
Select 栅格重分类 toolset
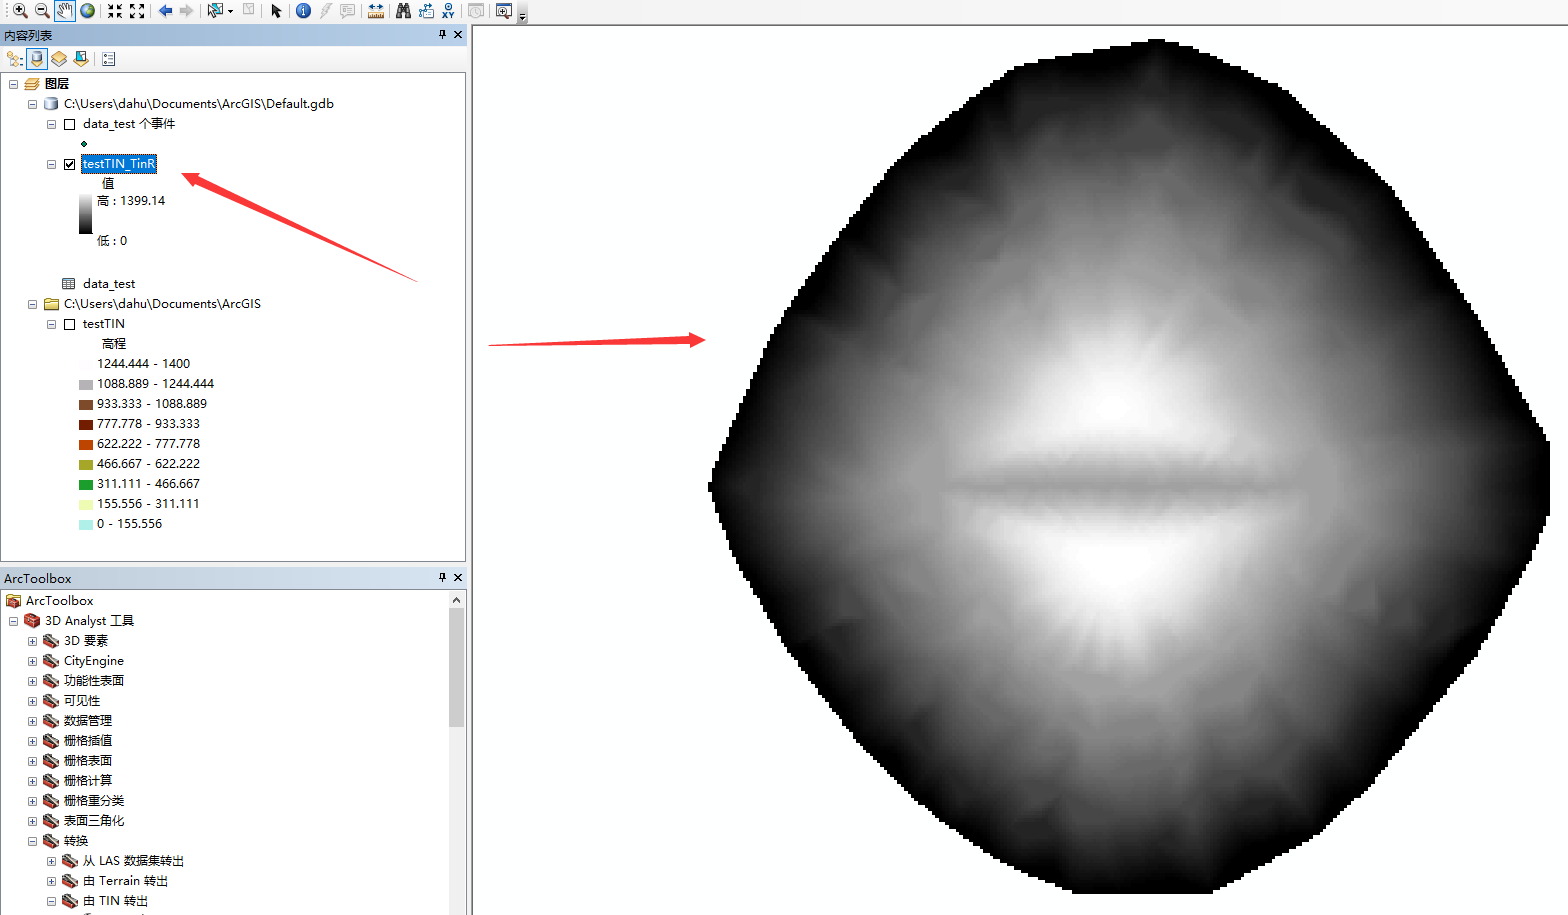[94, 801]
